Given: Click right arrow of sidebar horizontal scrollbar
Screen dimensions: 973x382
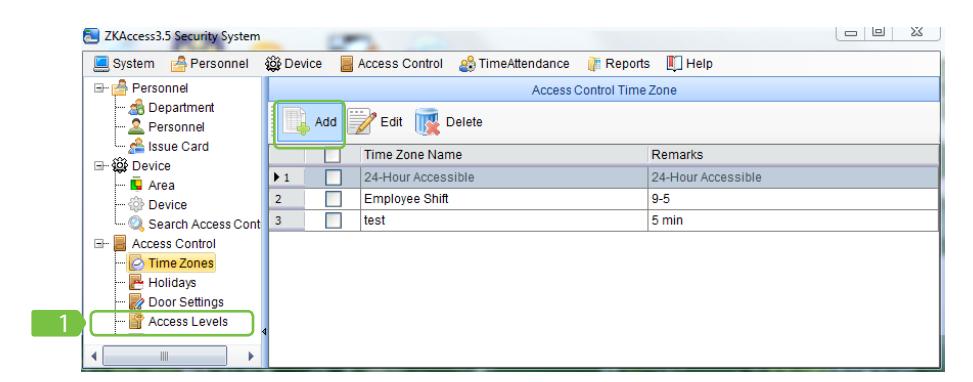Looking at the screenshot, I should pyautogui.click(x=251, y=356).
